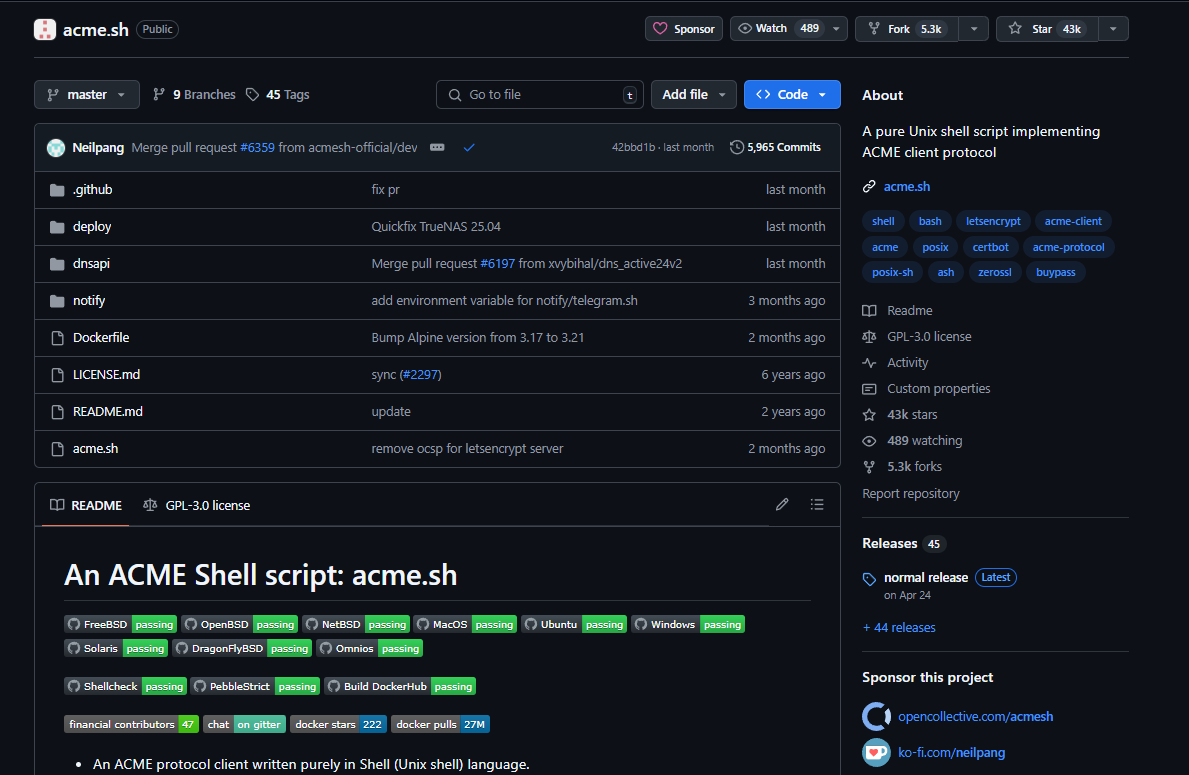This screenshot has width=1189, height=775.
Task: Click the chat on gitter badge
Action: coord(244,724)
